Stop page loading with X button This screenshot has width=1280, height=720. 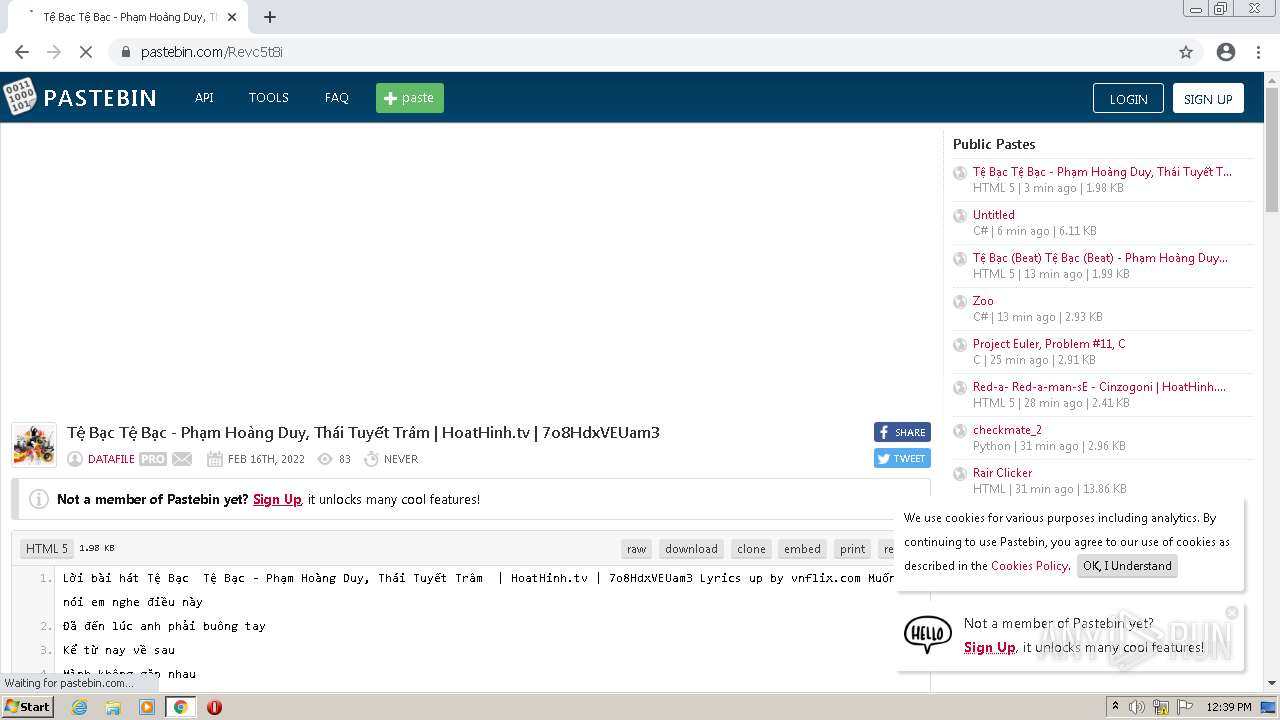point(85,52)
